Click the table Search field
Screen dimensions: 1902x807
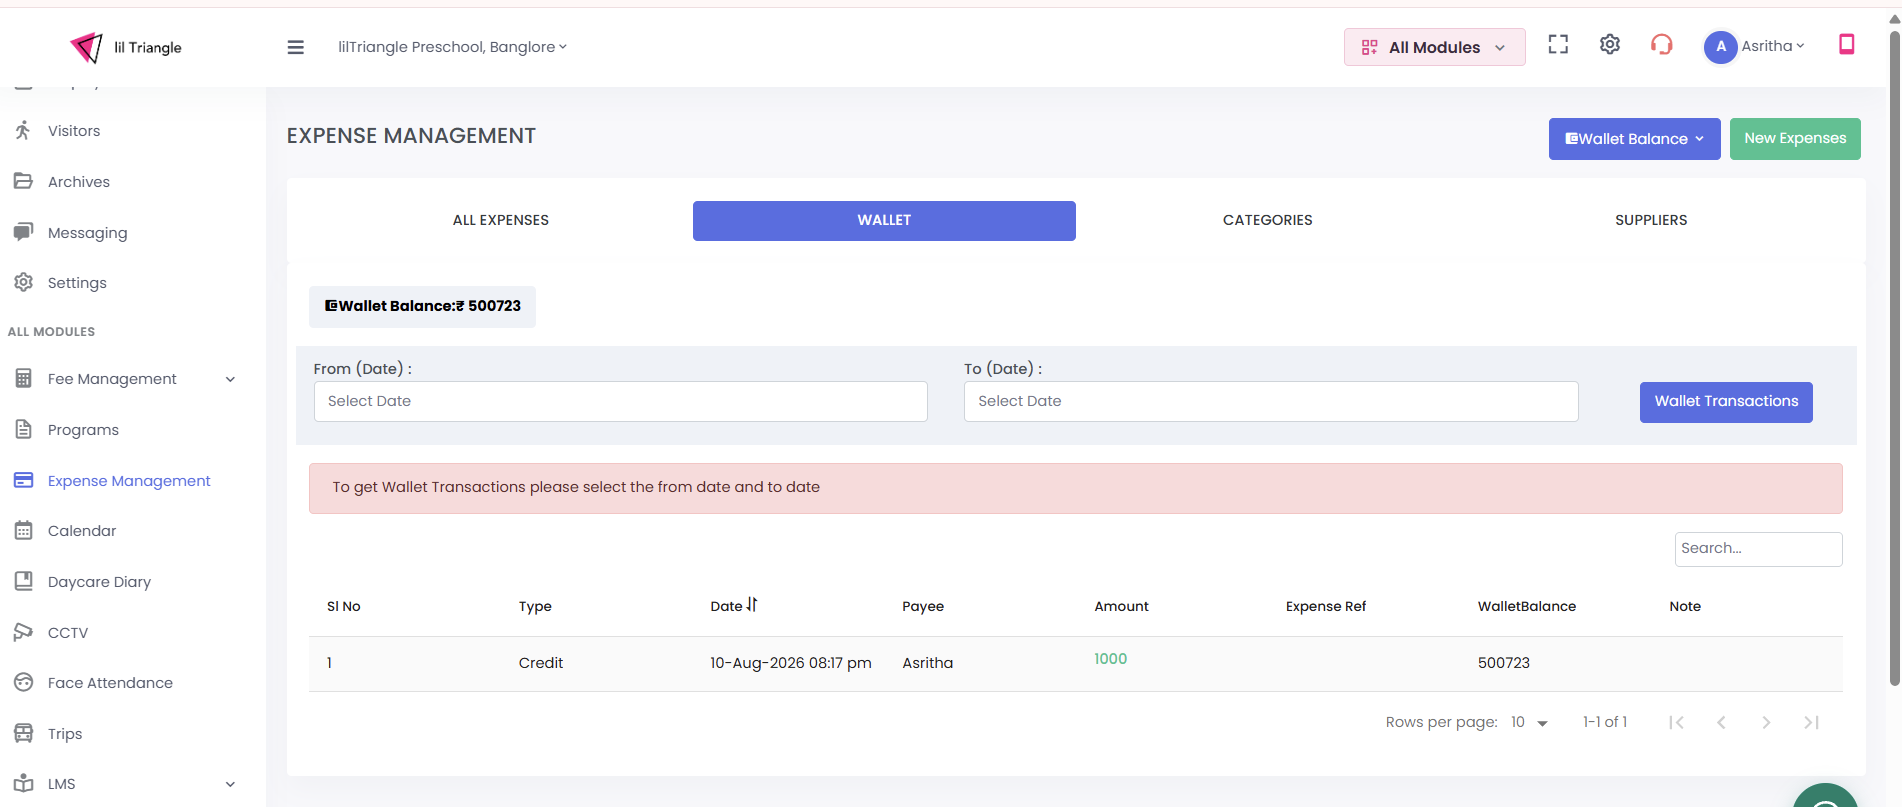click(1758, 549)
